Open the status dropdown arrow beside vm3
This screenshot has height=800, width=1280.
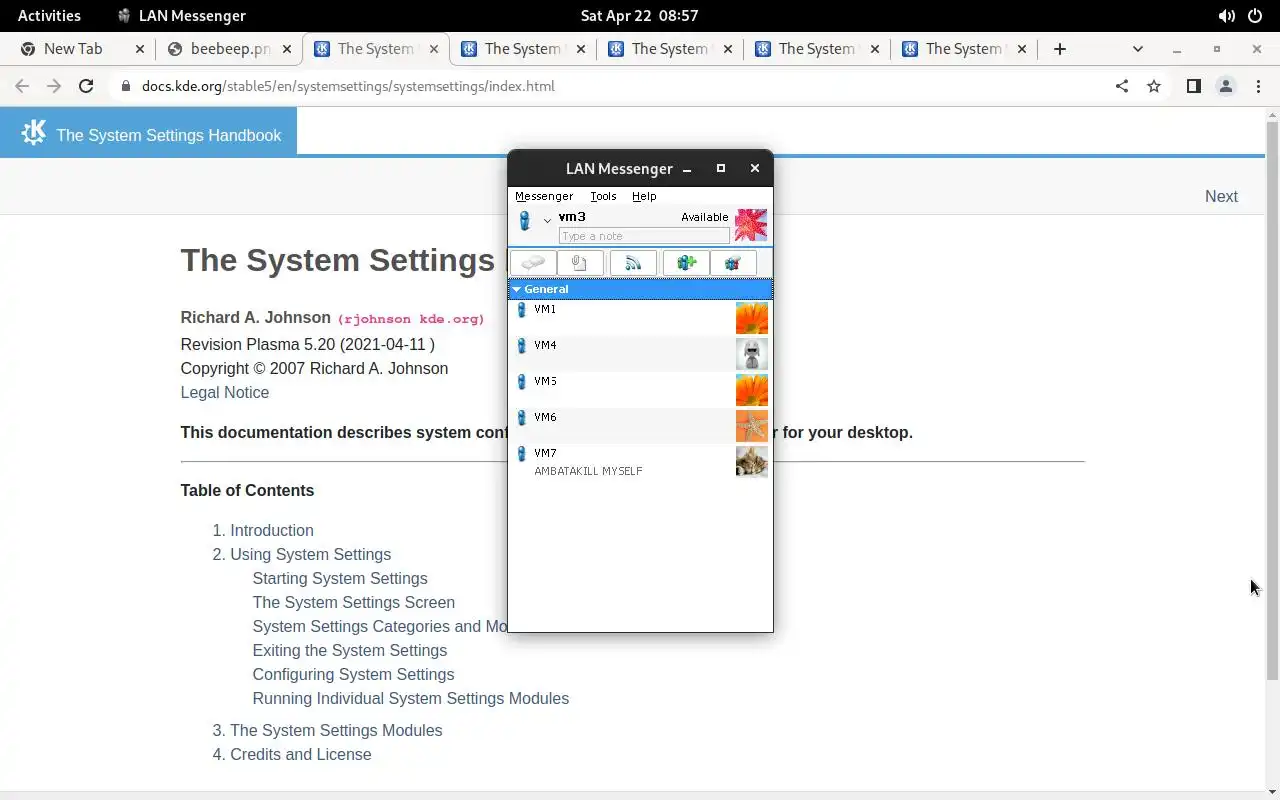(x=547, y=221)
